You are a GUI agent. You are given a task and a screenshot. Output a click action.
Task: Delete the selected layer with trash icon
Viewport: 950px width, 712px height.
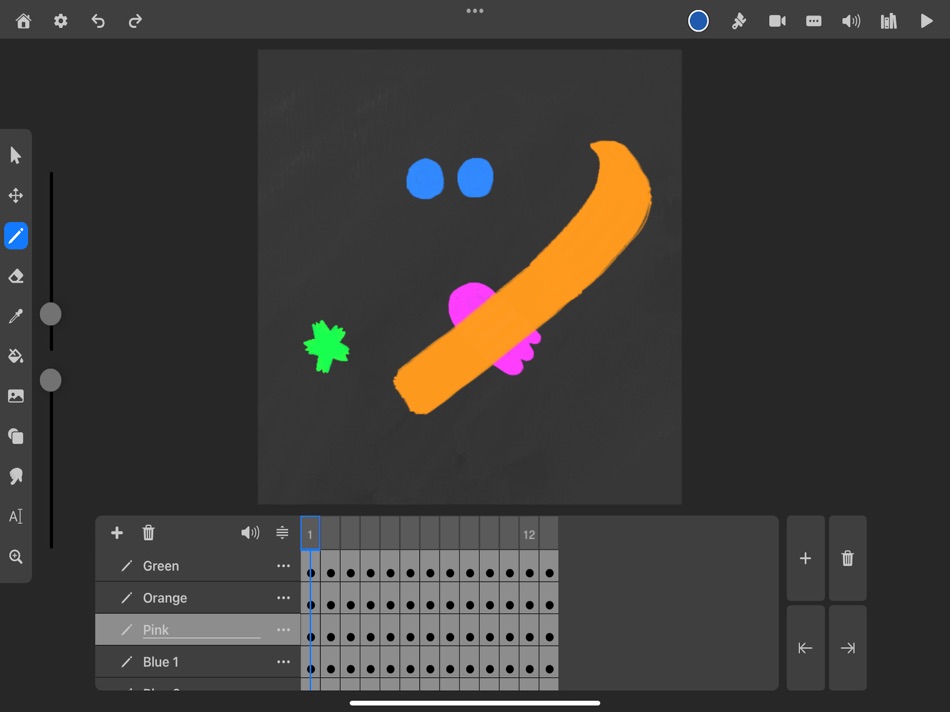[x=148, y=533]
